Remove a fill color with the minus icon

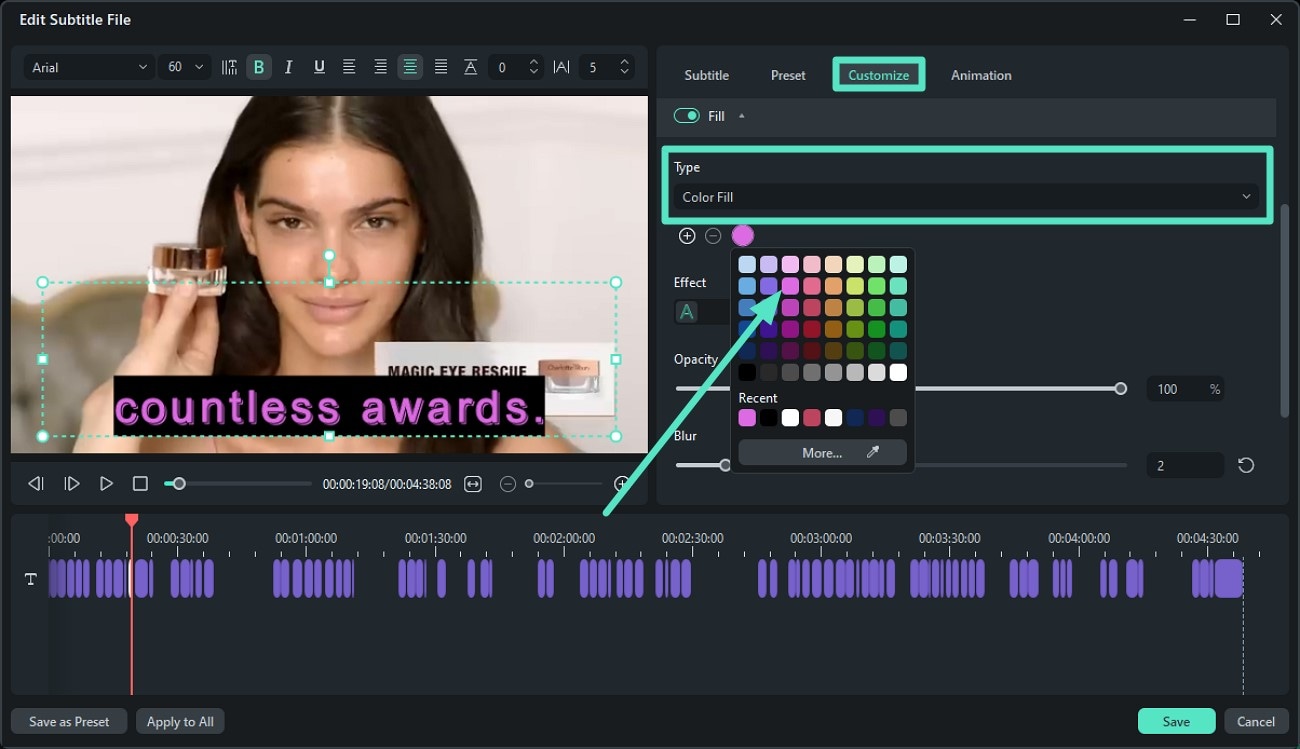[713, 236]
